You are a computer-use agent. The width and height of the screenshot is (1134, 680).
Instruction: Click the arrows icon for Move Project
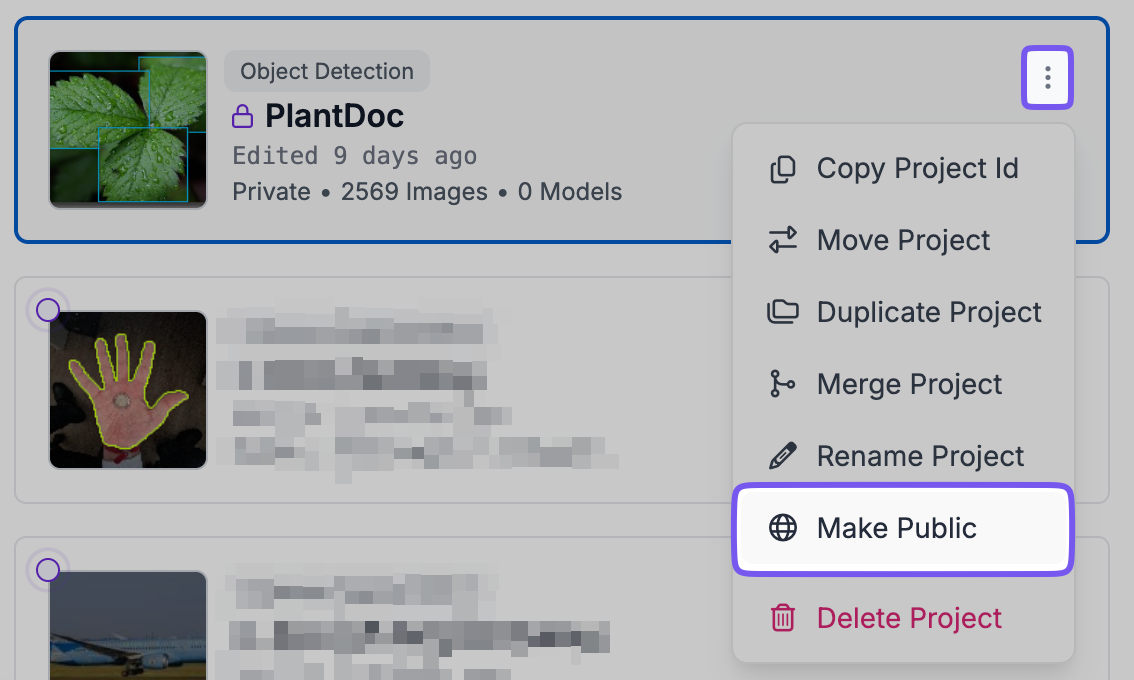782,240
